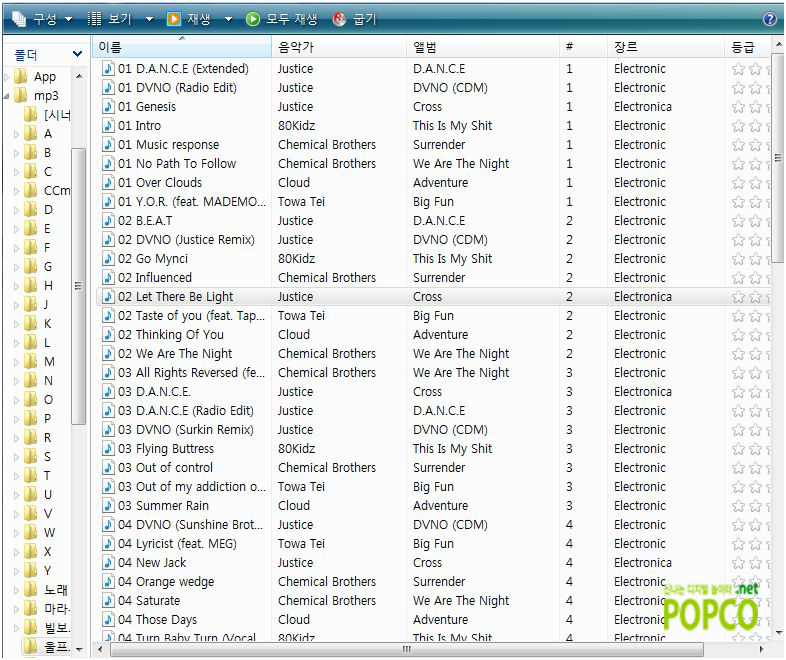Open the help question mark icon
The width and height of the screenshot is (786, 660).
[769, 19]
